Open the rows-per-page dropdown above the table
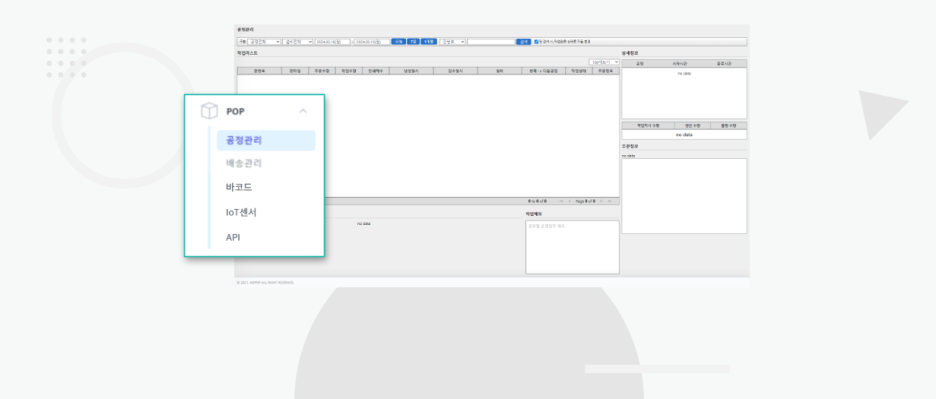 (604, 62)
